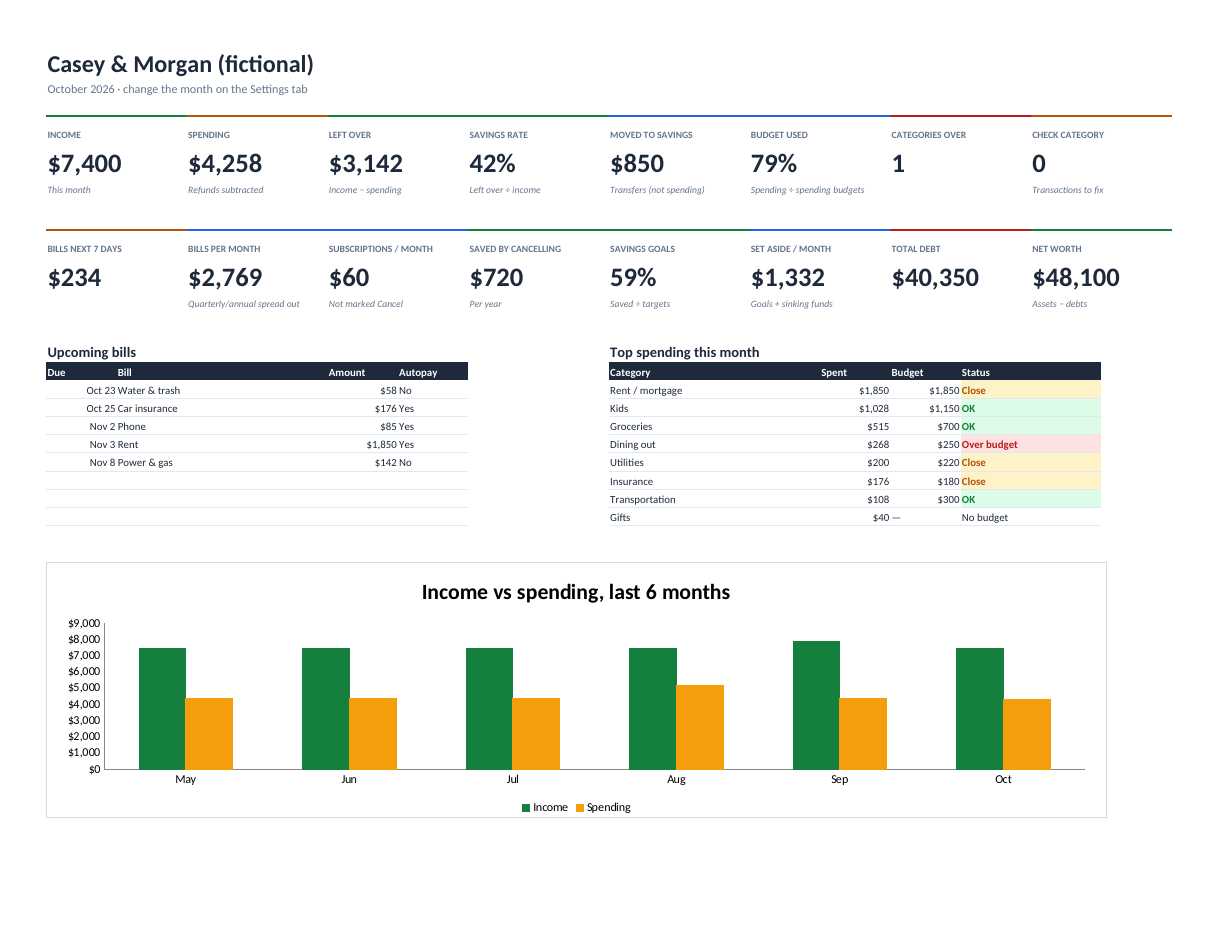The width and height of the screenshot is (1210, 935).
Task: Click the Transfers (not spending) caption
Action: pyautogui.click(x=657, y=190)
